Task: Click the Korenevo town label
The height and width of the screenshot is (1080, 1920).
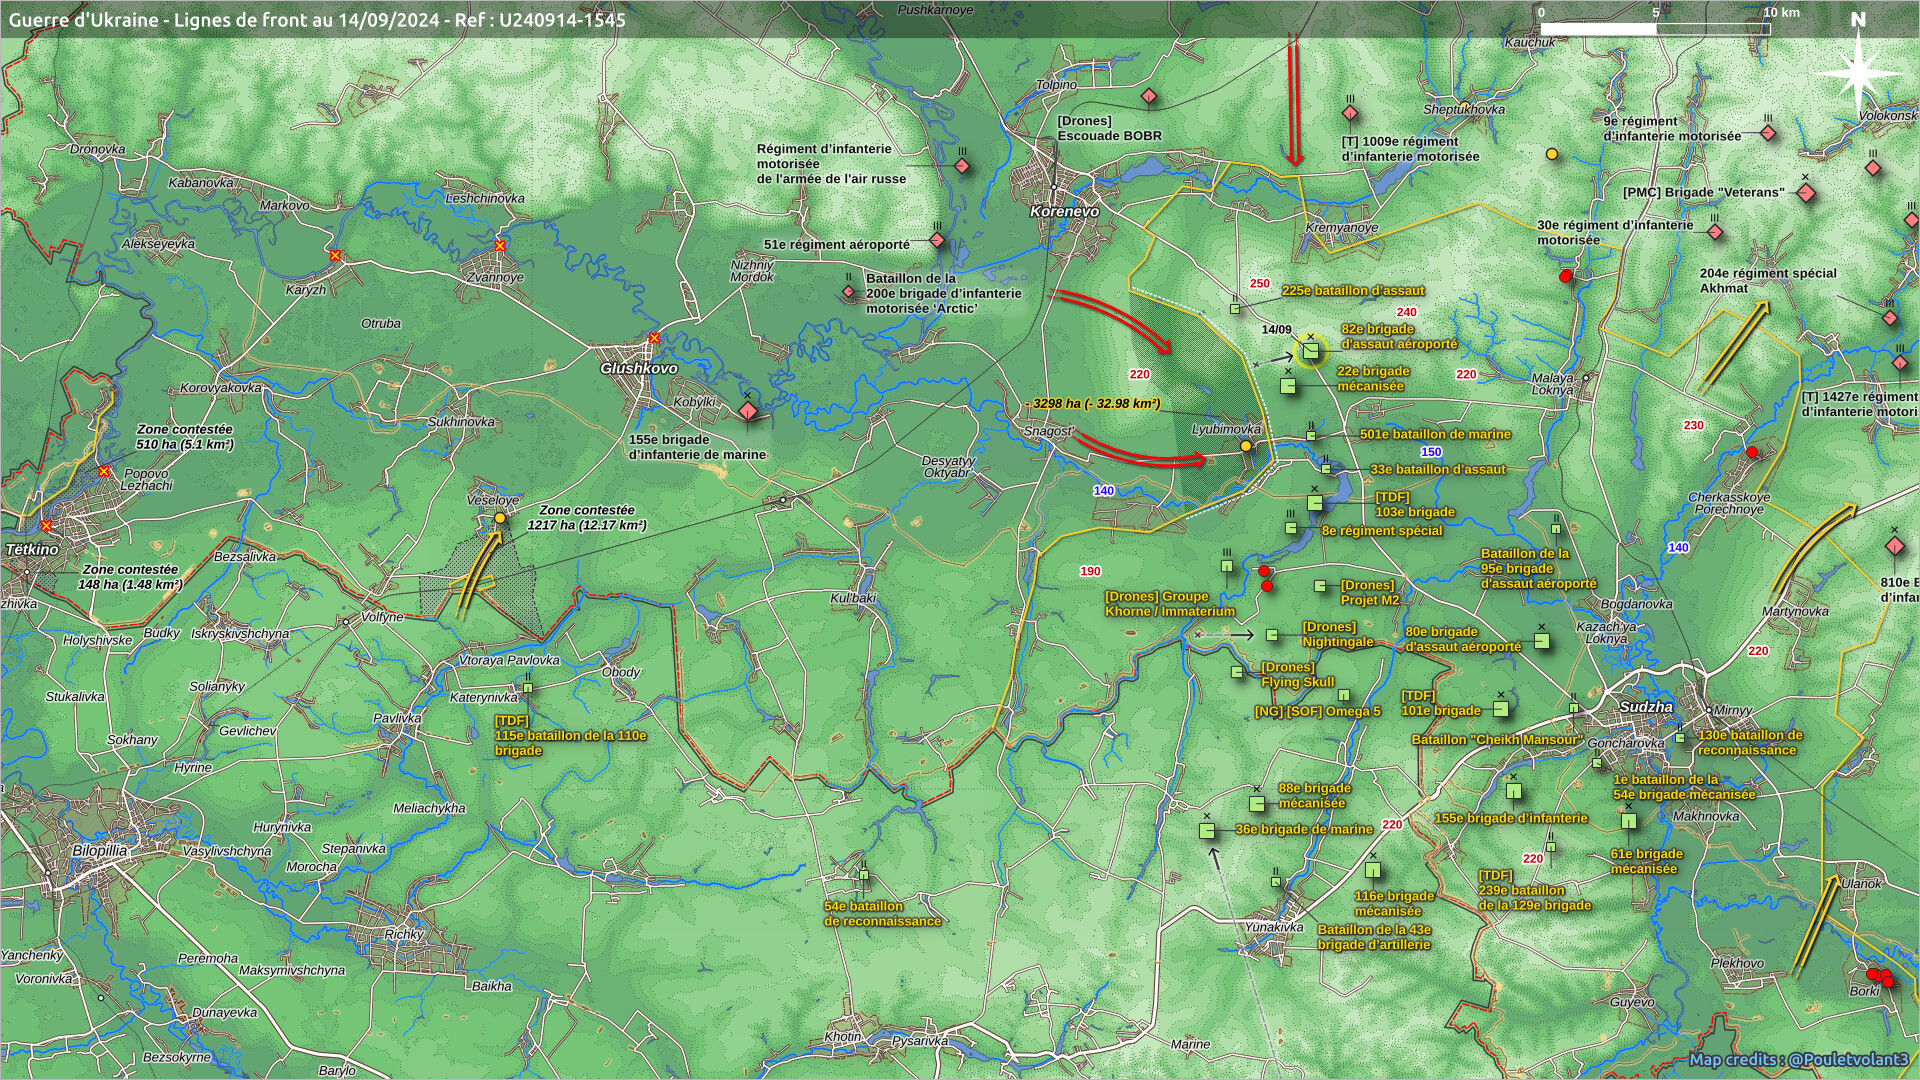Action: coord(1064,212)
